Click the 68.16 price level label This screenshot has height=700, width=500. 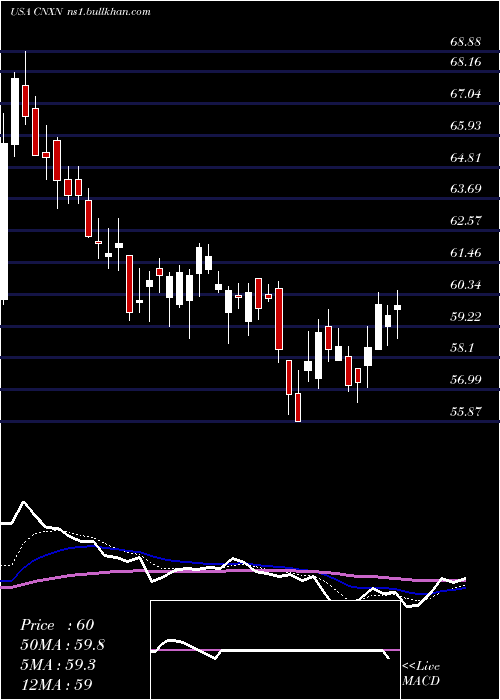tap(466, 62)
